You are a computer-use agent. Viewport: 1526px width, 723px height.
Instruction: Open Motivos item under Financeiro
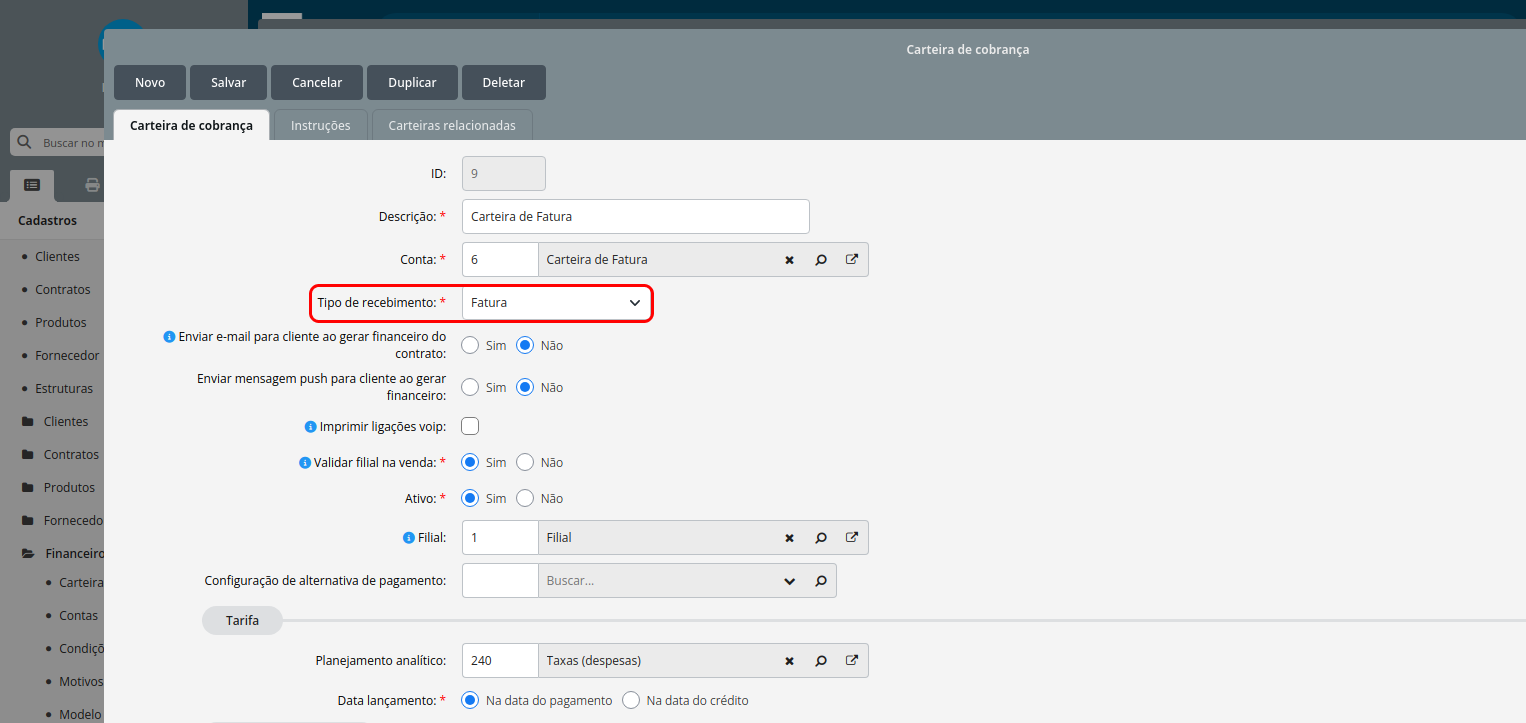(x=81, y=682)
